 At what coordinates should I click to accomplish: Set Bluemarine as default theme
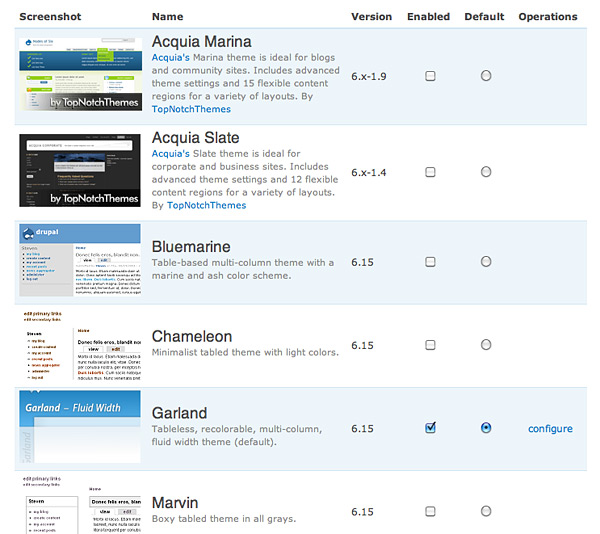[x=486, y=262]
